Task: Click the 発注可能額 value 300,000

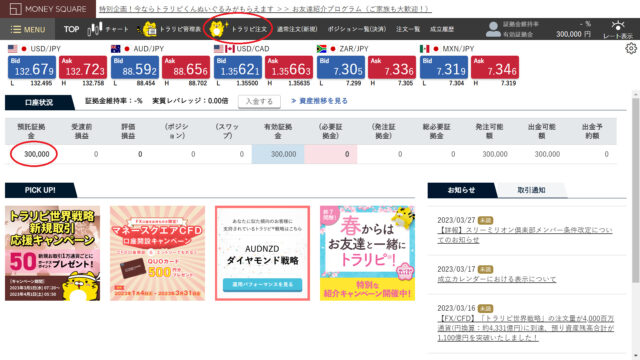Action: click(495, 154)
